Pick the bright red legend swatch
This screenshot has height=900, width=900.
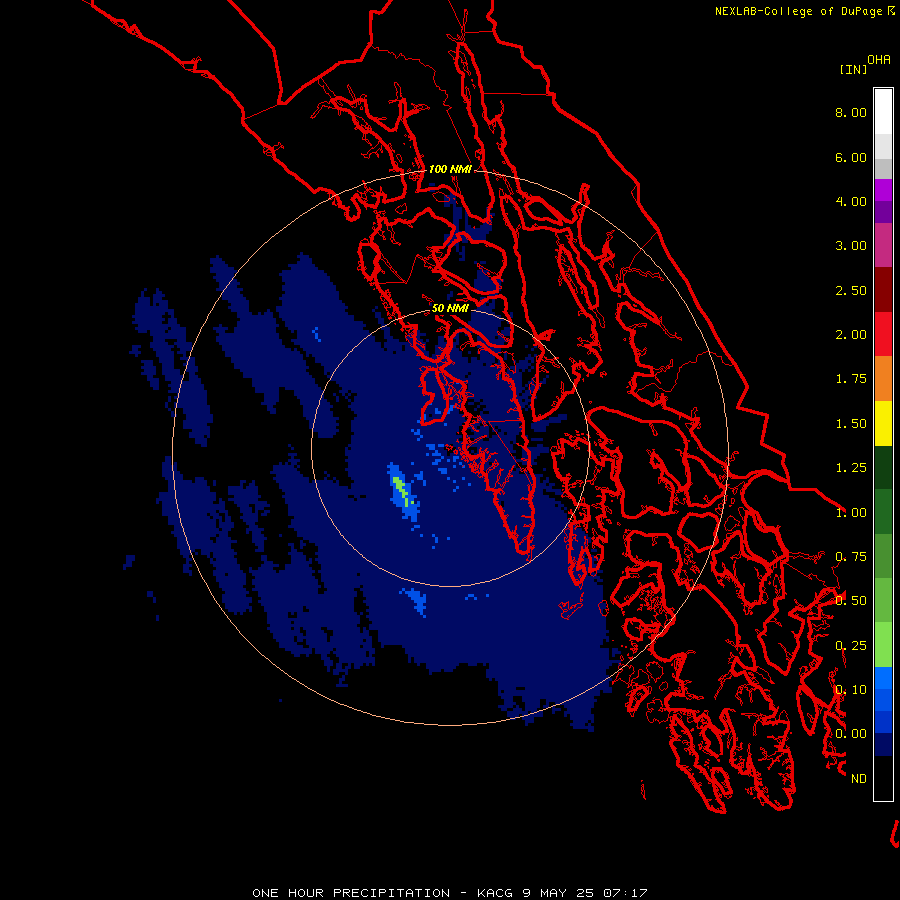pyautogui.click(x=883, y=334)
